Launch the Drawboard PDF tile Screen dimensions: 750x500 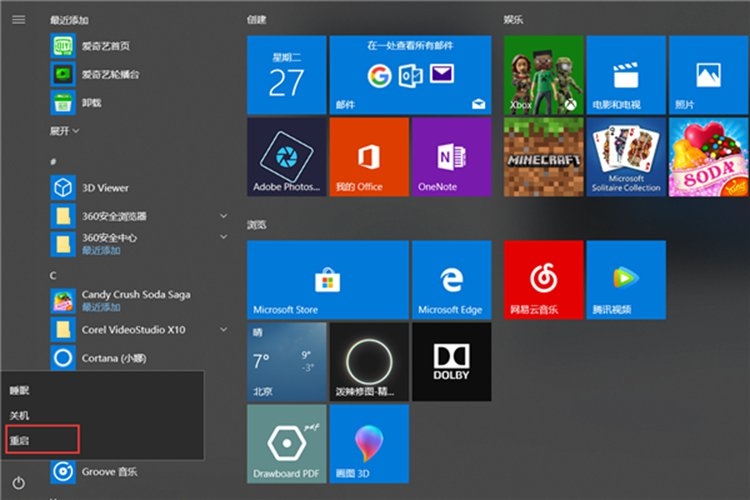(287, 444)
